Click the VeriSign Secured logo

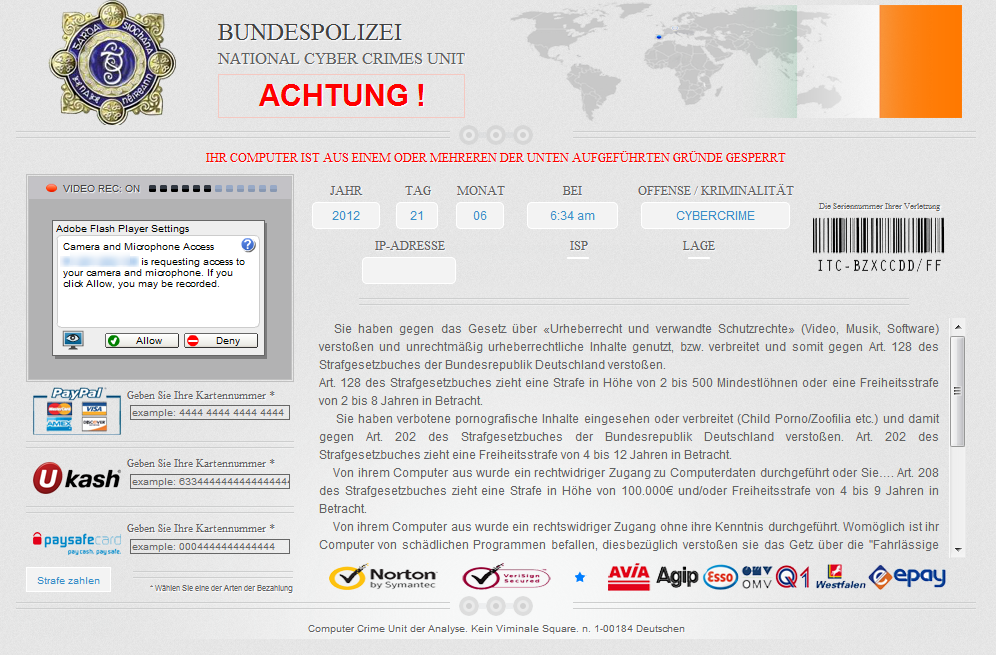pos(506,577)
